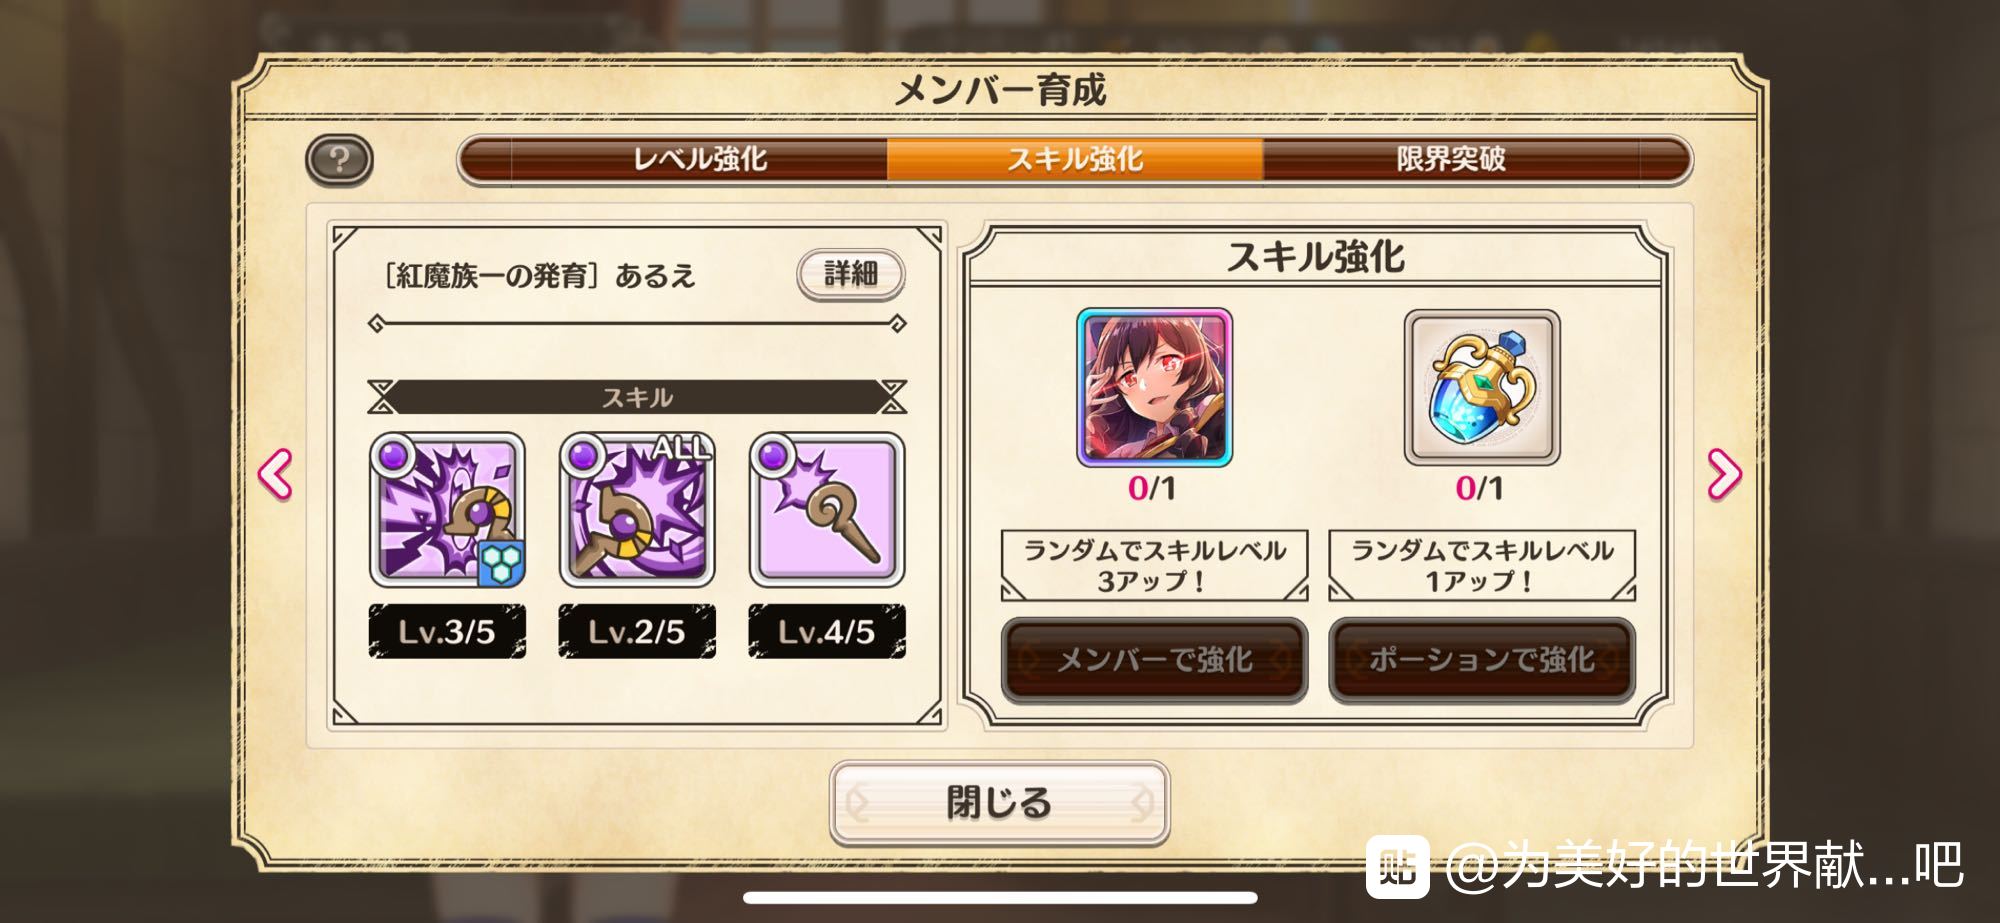Switch to the スキル強化 tab
The width and height of the screenshot is (2000, 923).
click(x=1075, y=160)
